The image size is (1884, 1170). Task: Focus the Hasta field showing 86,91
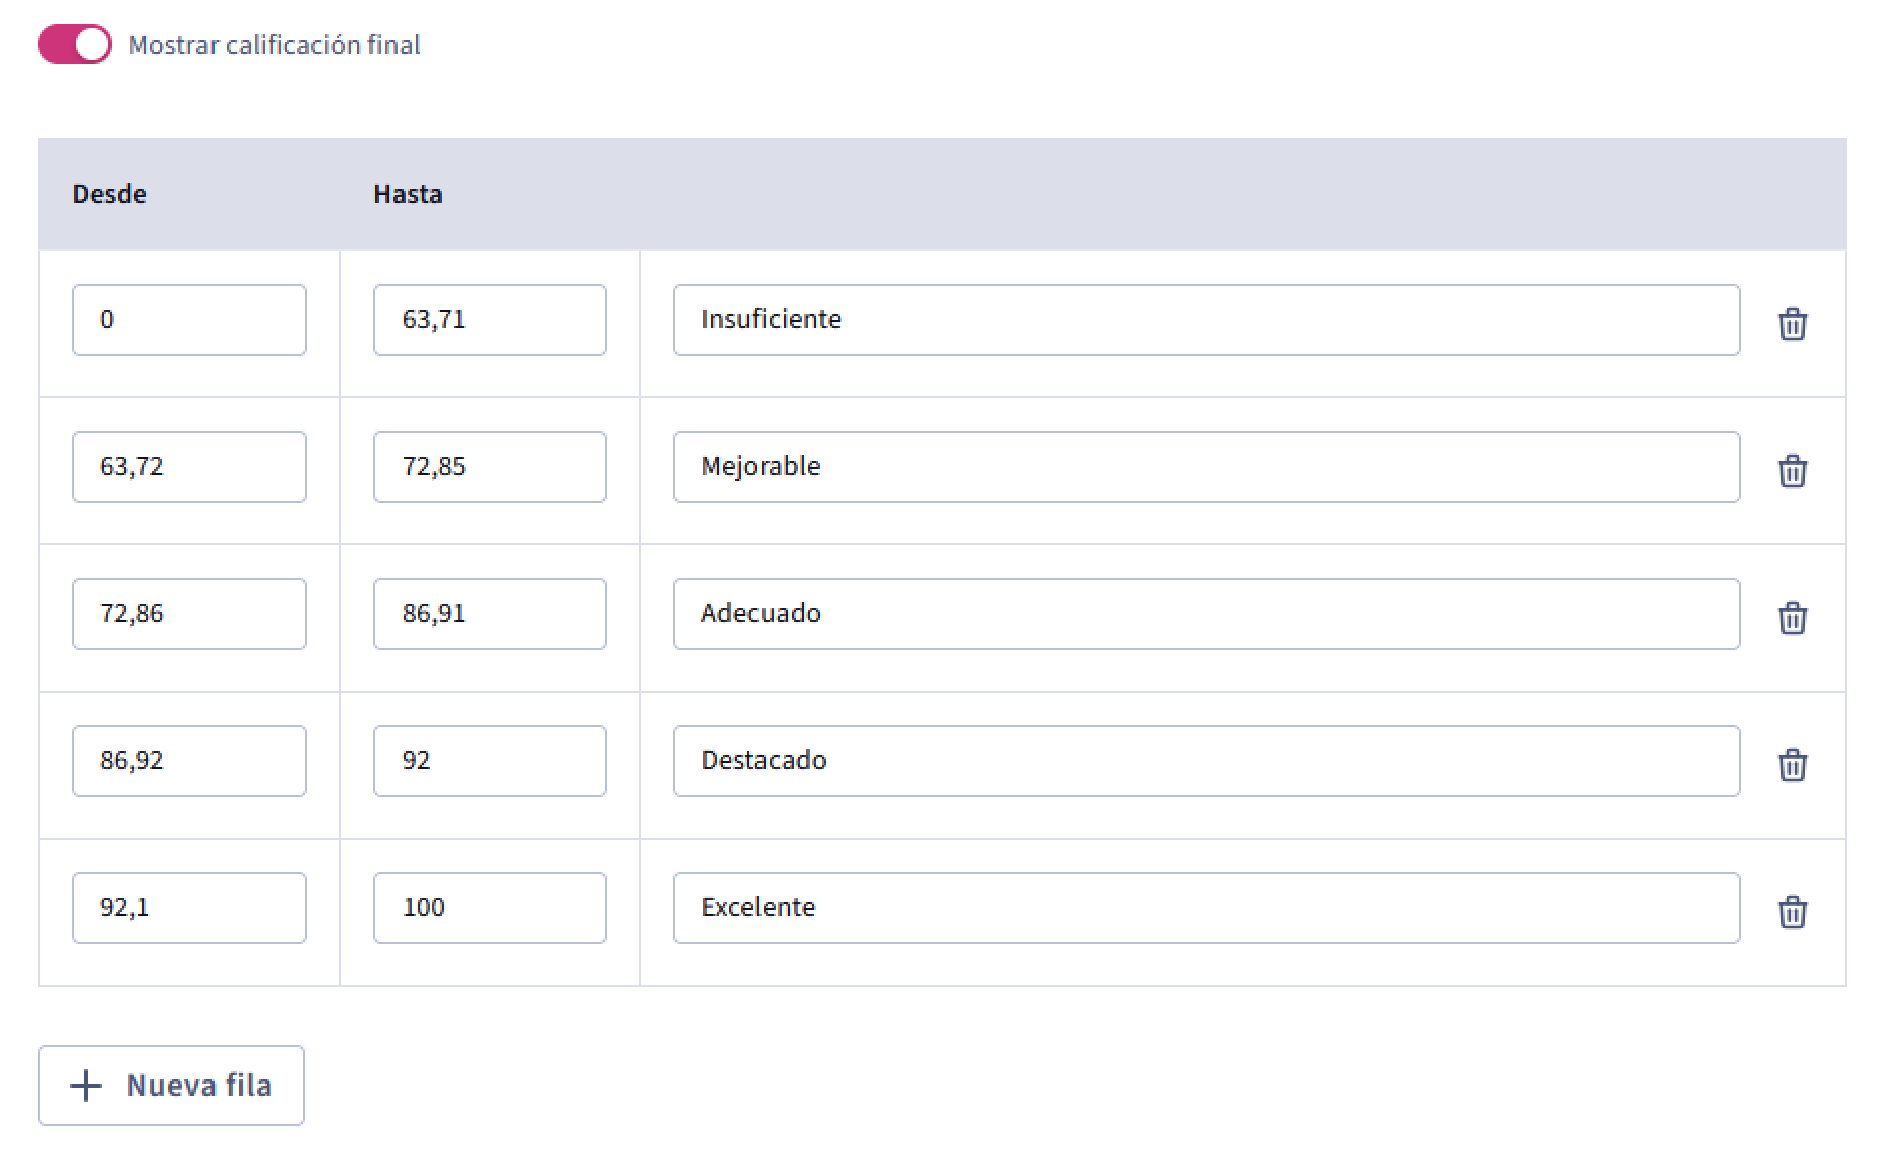[x=490, y=614]
